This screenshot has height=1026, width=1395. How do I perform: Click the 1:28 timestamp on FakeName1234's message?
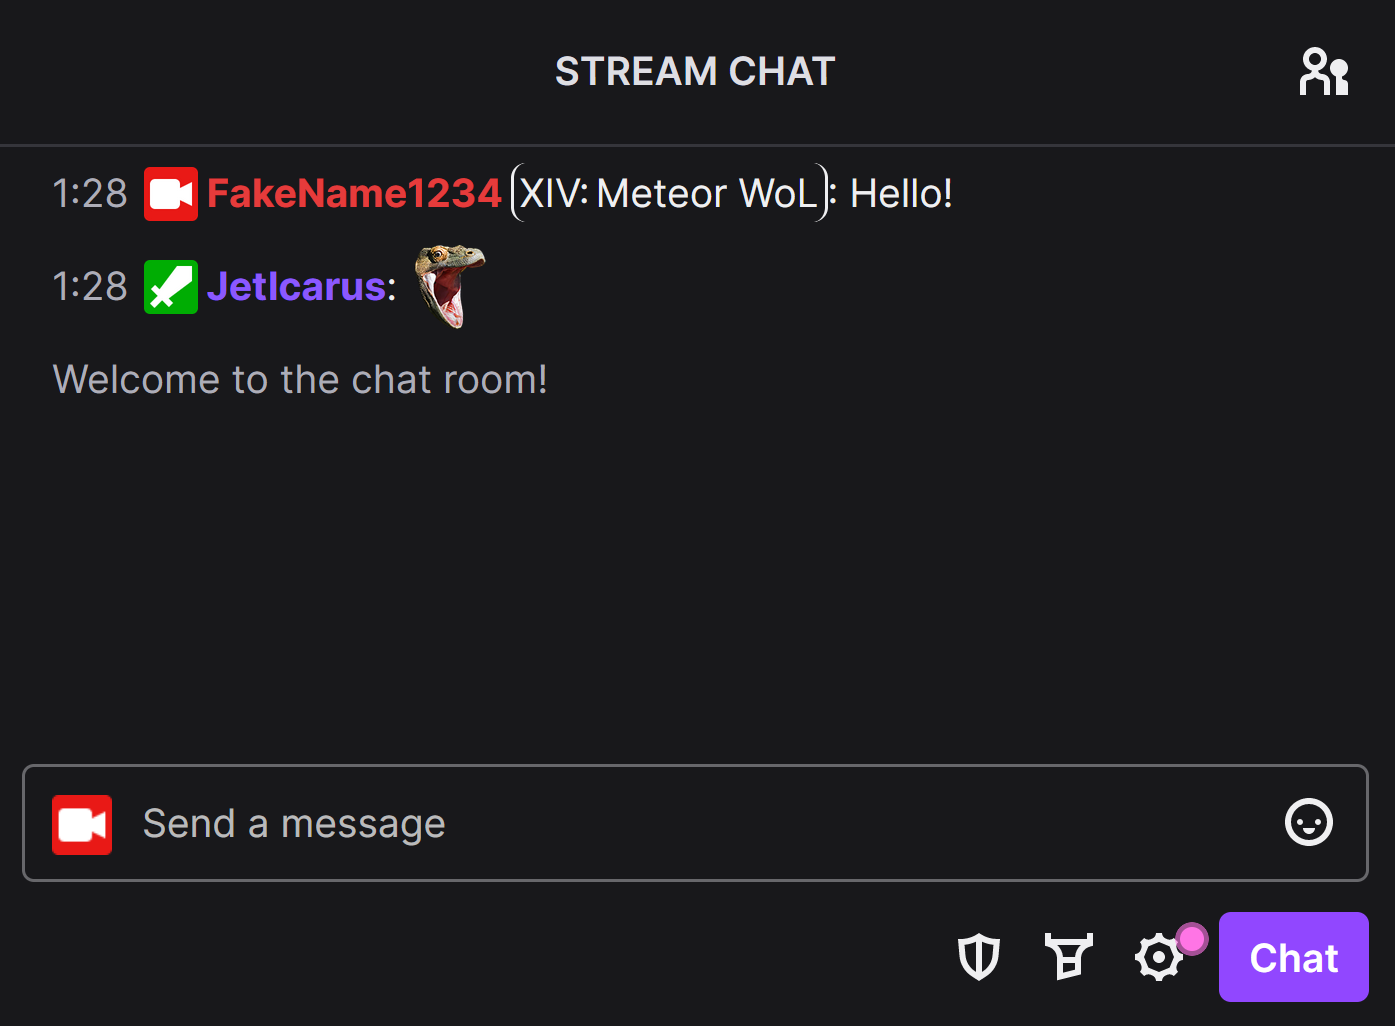coord(89,193)
